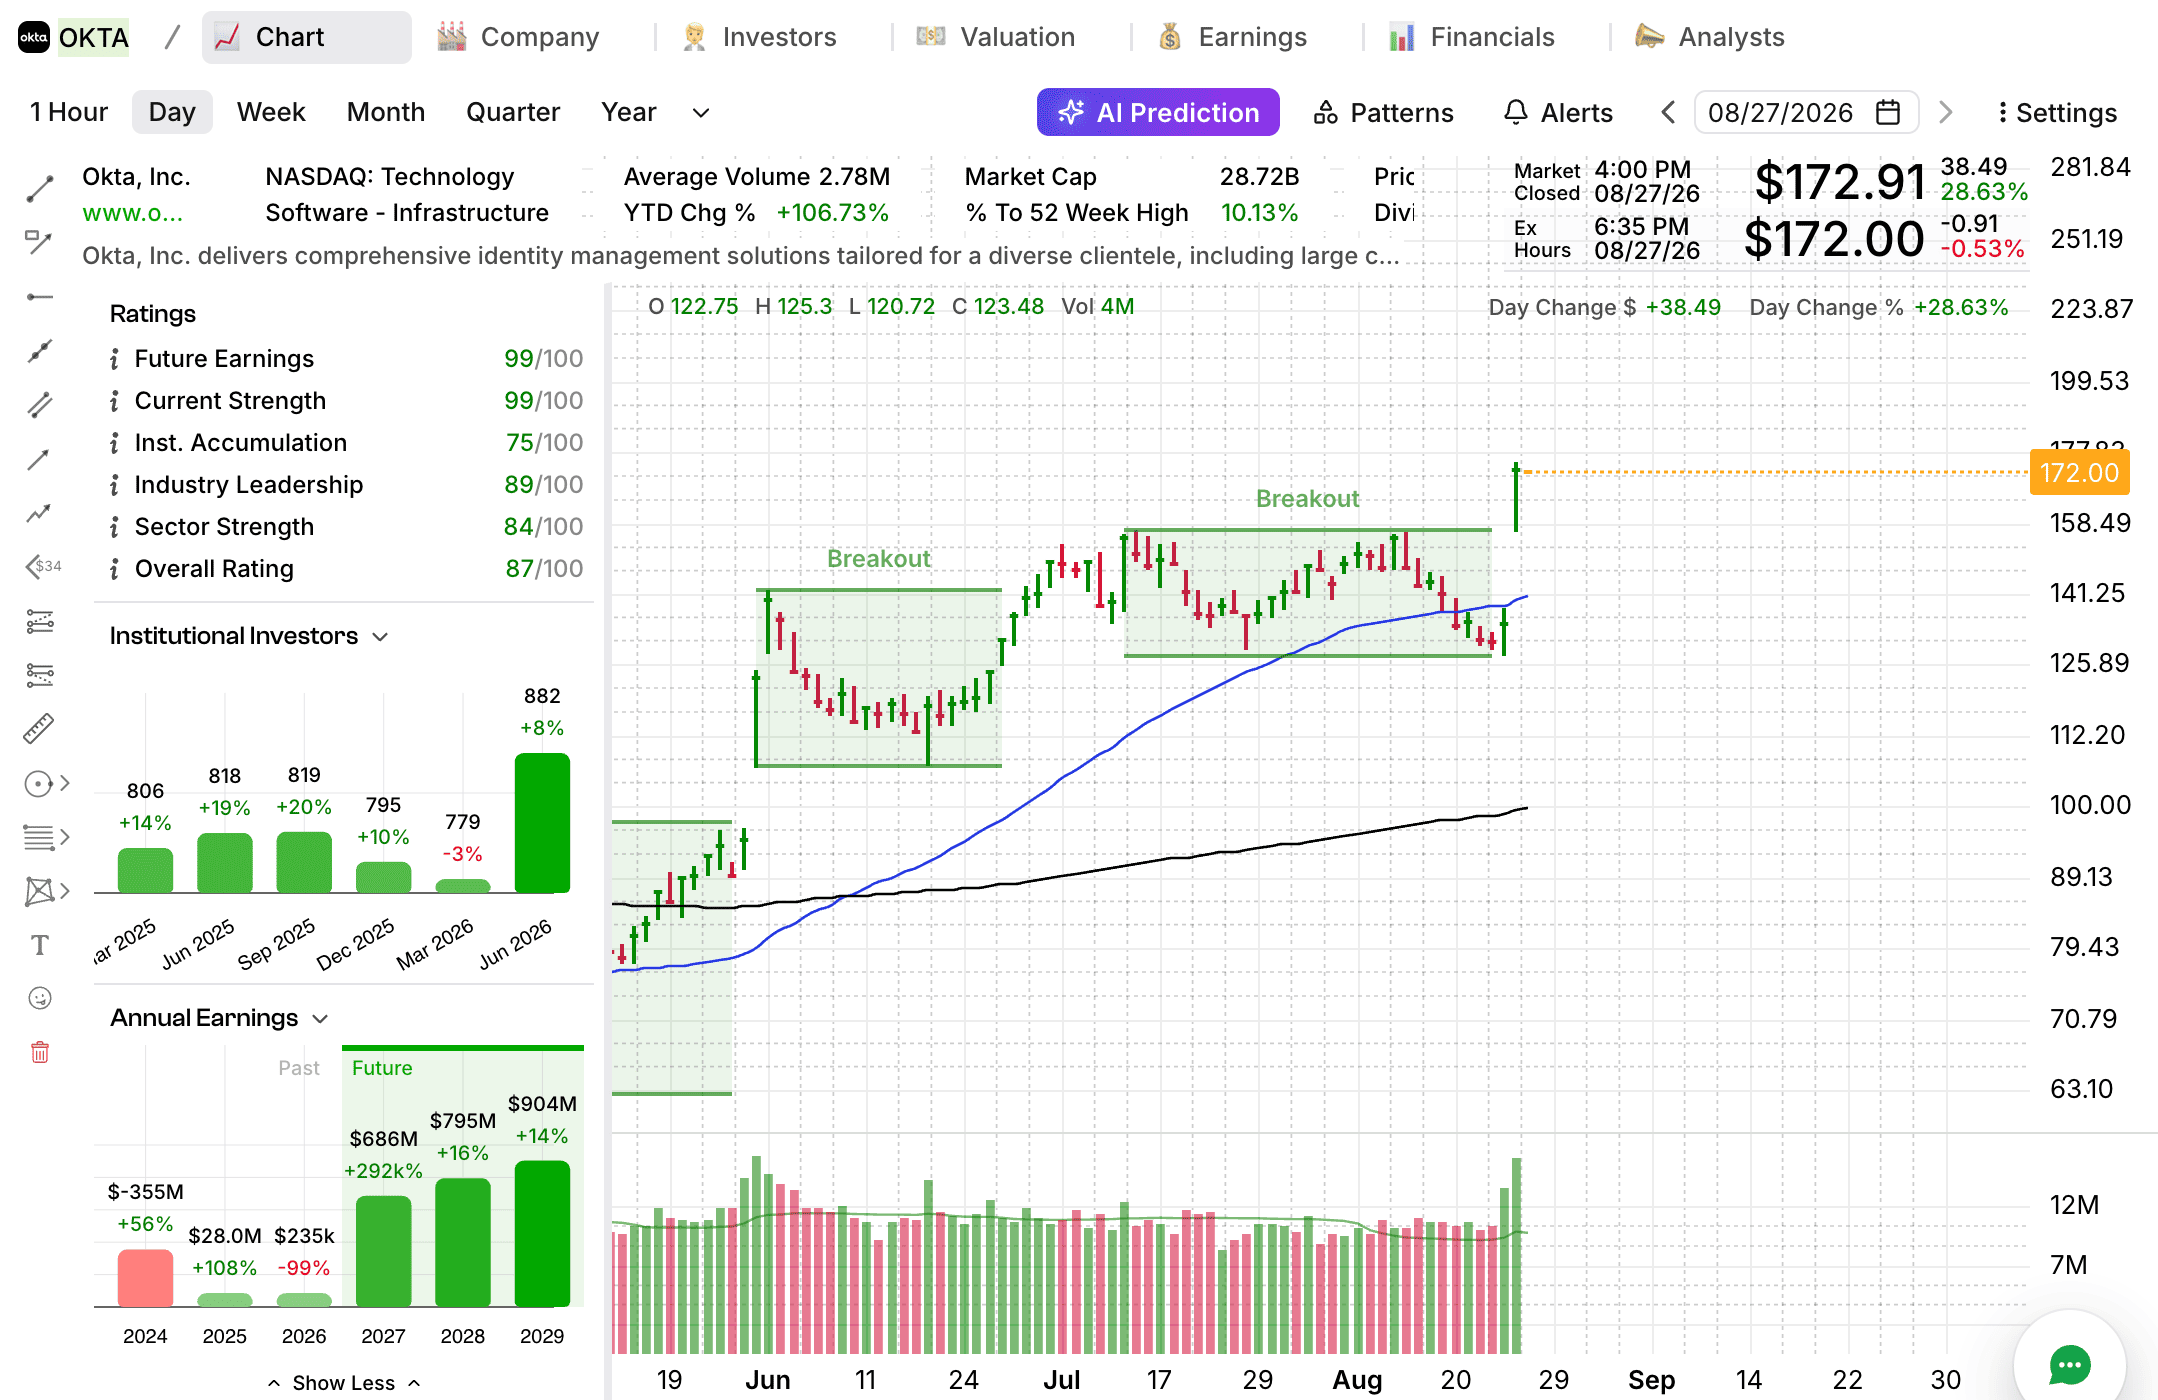This screenshot has width=2158, height=1400.
Task: Go to previous date arrow
Action: [1668, 112]
